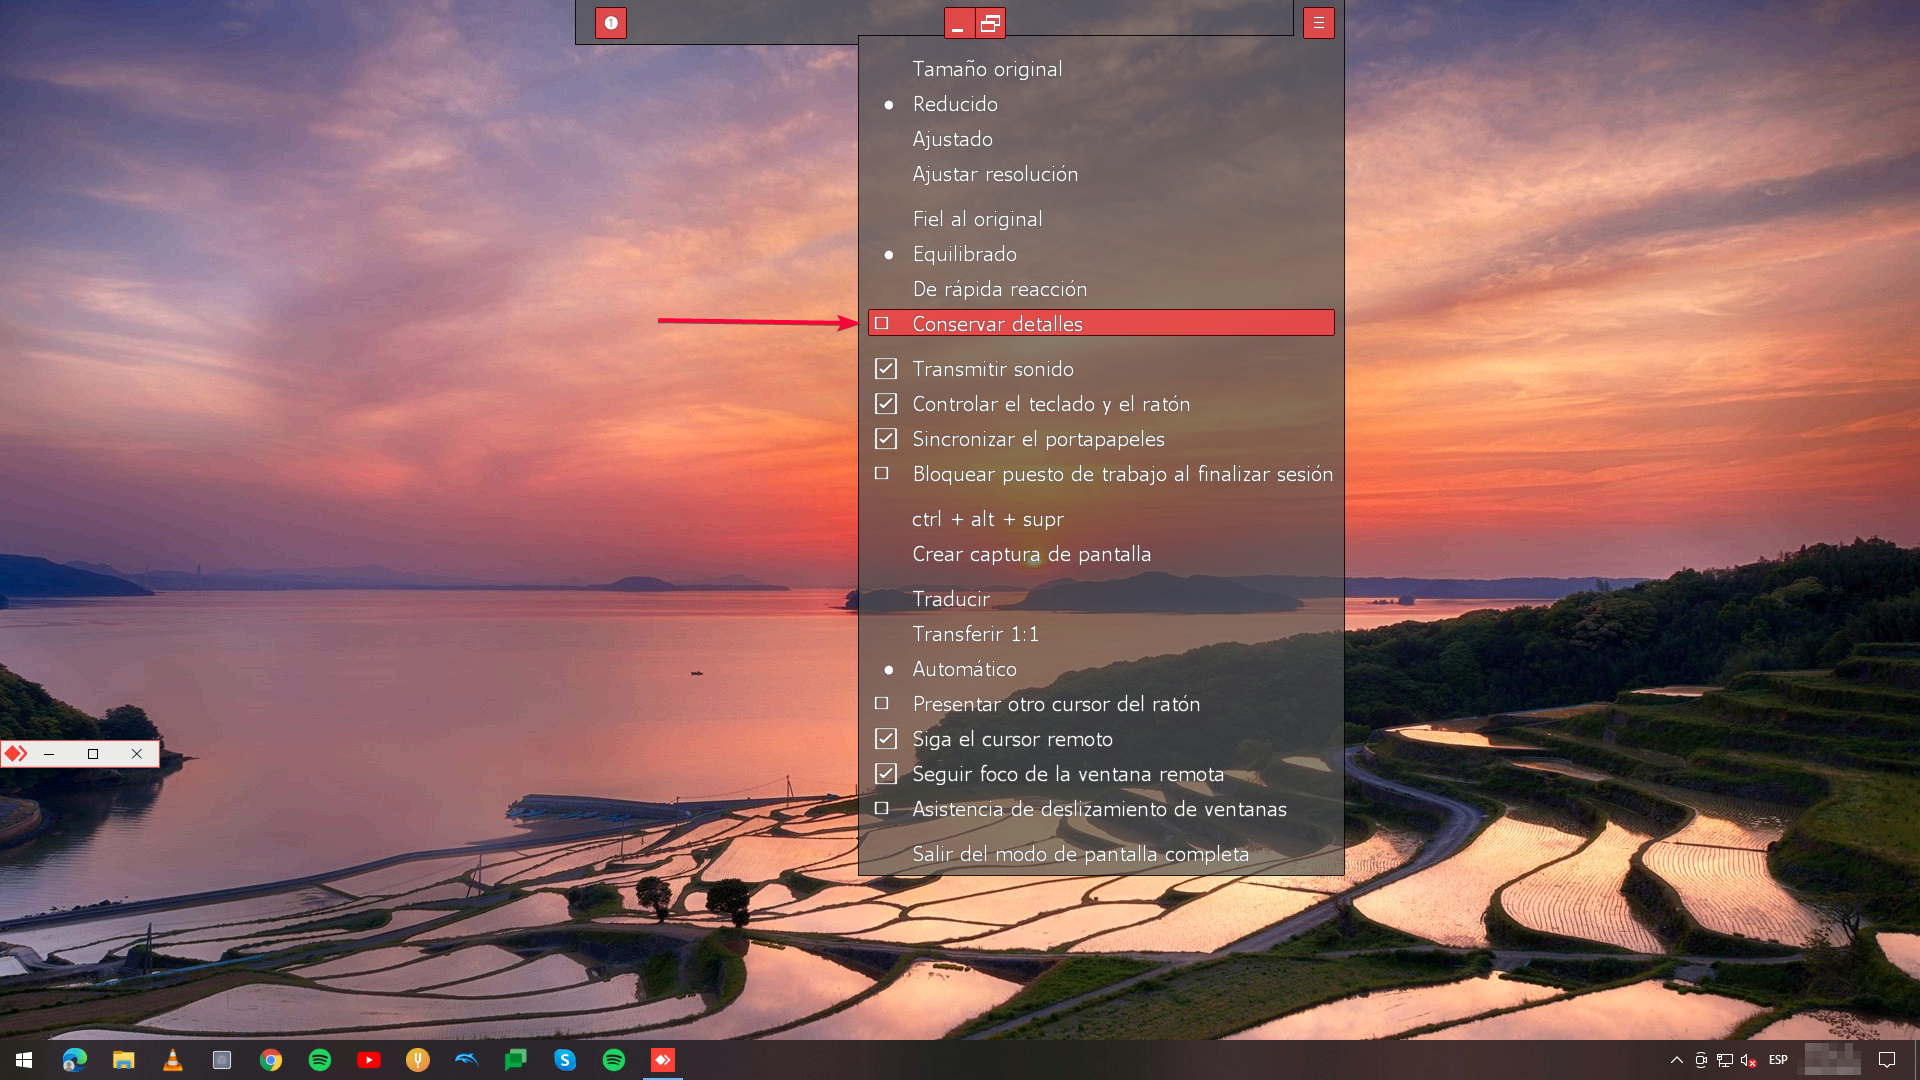Open the gray box app icon in the taskbar
1920x1080 pixels.
coord(222,1060)
